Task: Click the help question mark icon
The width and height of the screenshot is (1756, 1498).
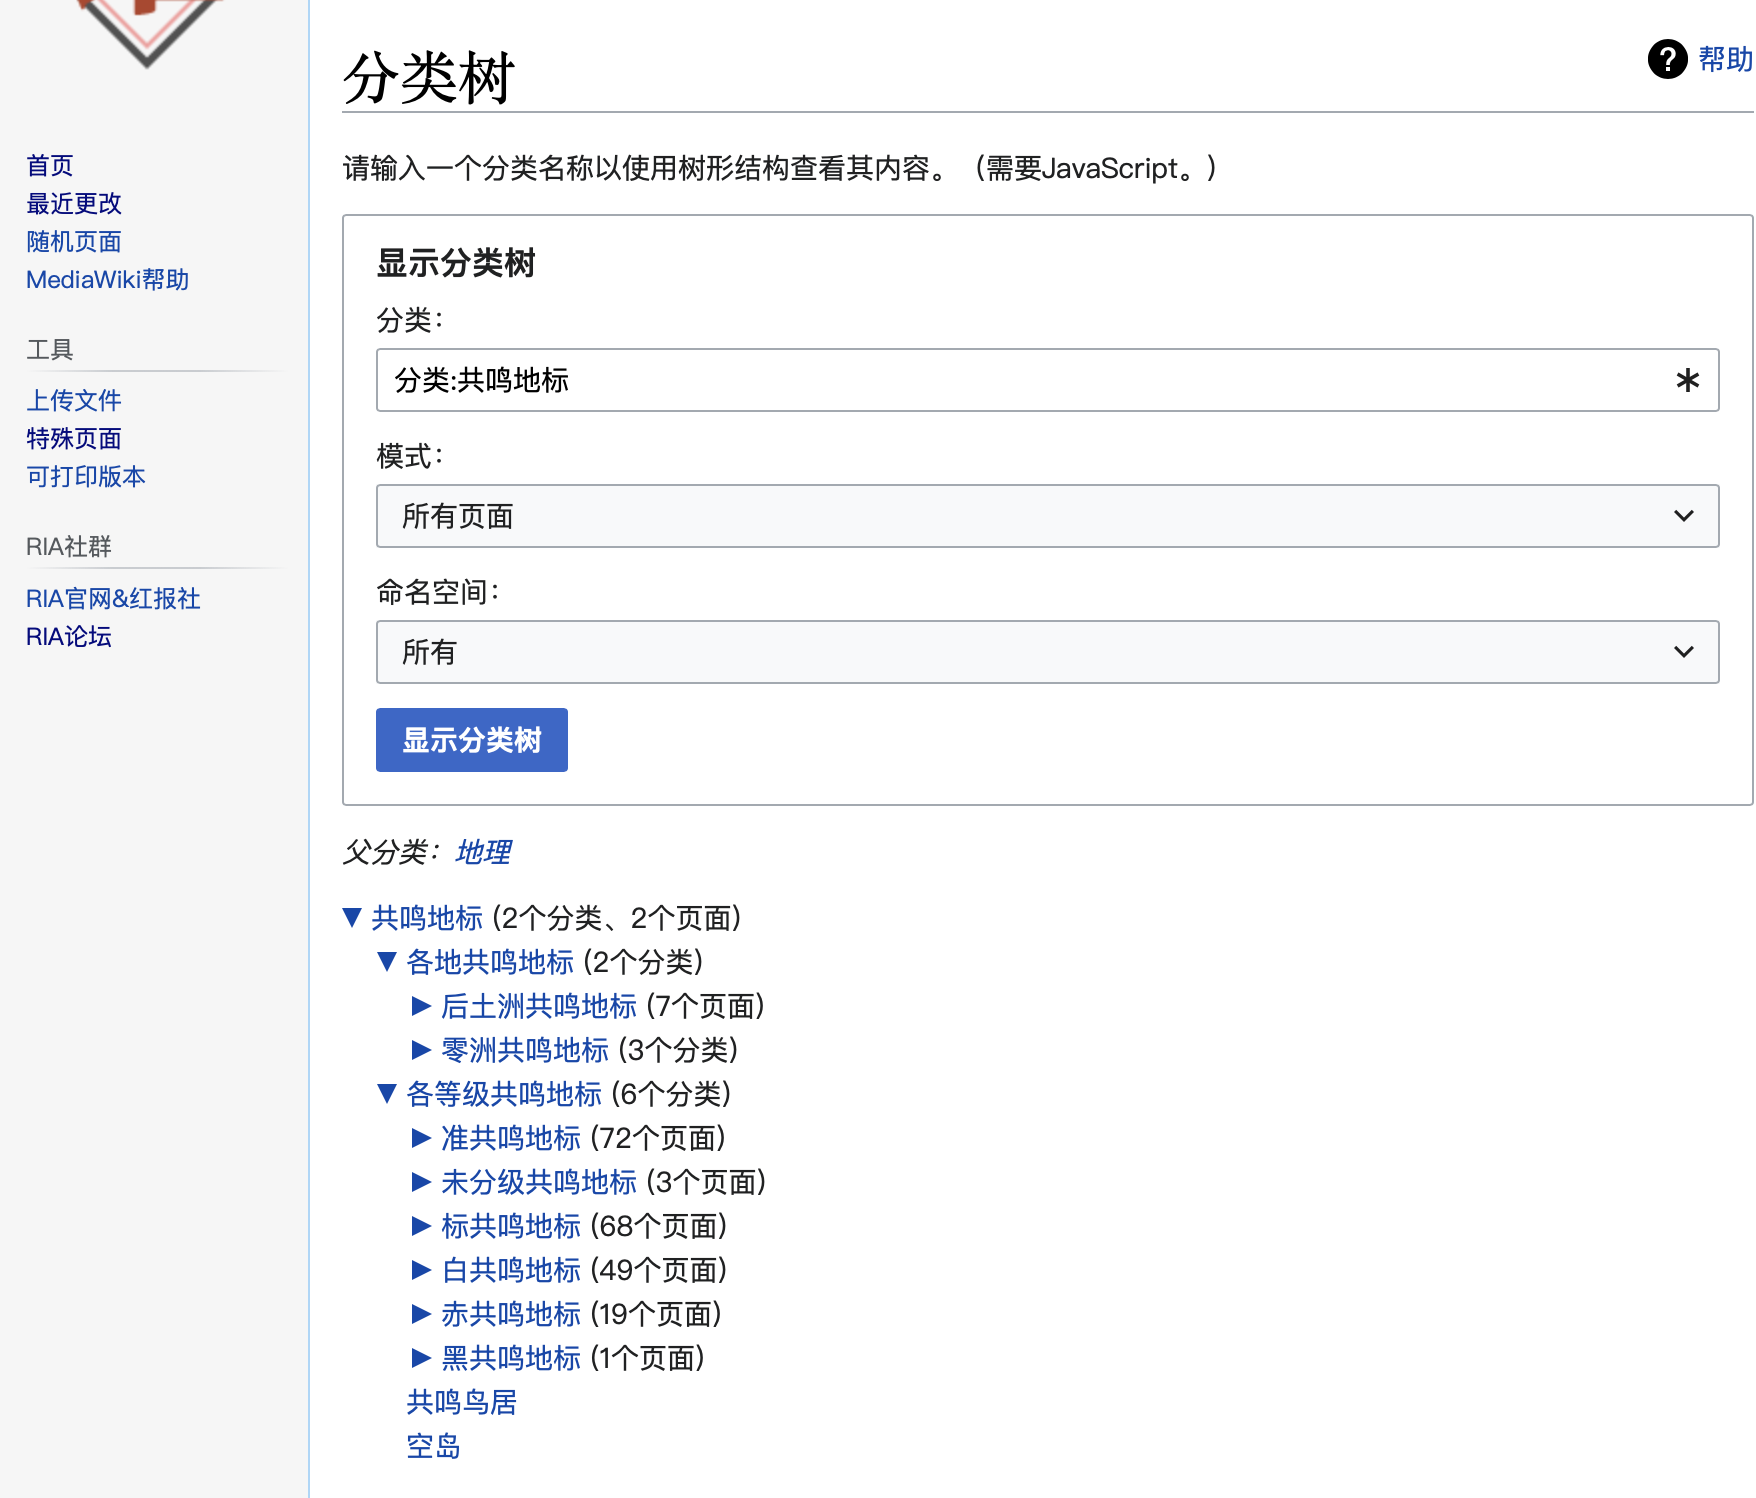Action: pos(1667,59)
